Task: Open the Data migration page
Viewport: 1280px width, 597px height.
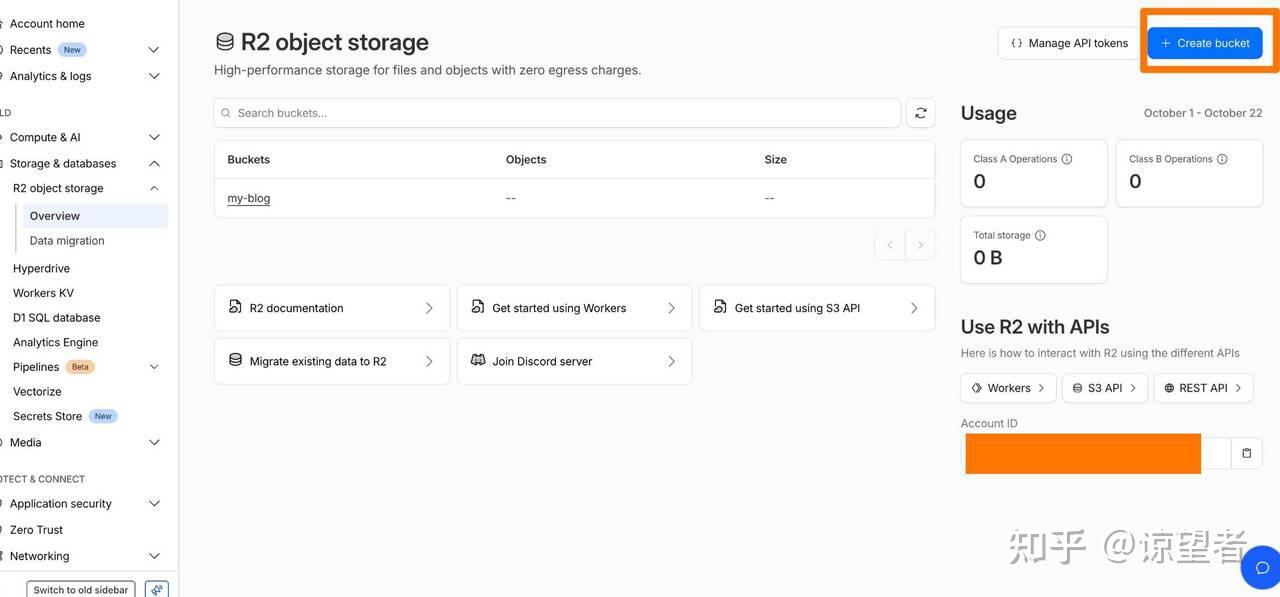Action: click(x=67, y=239)
